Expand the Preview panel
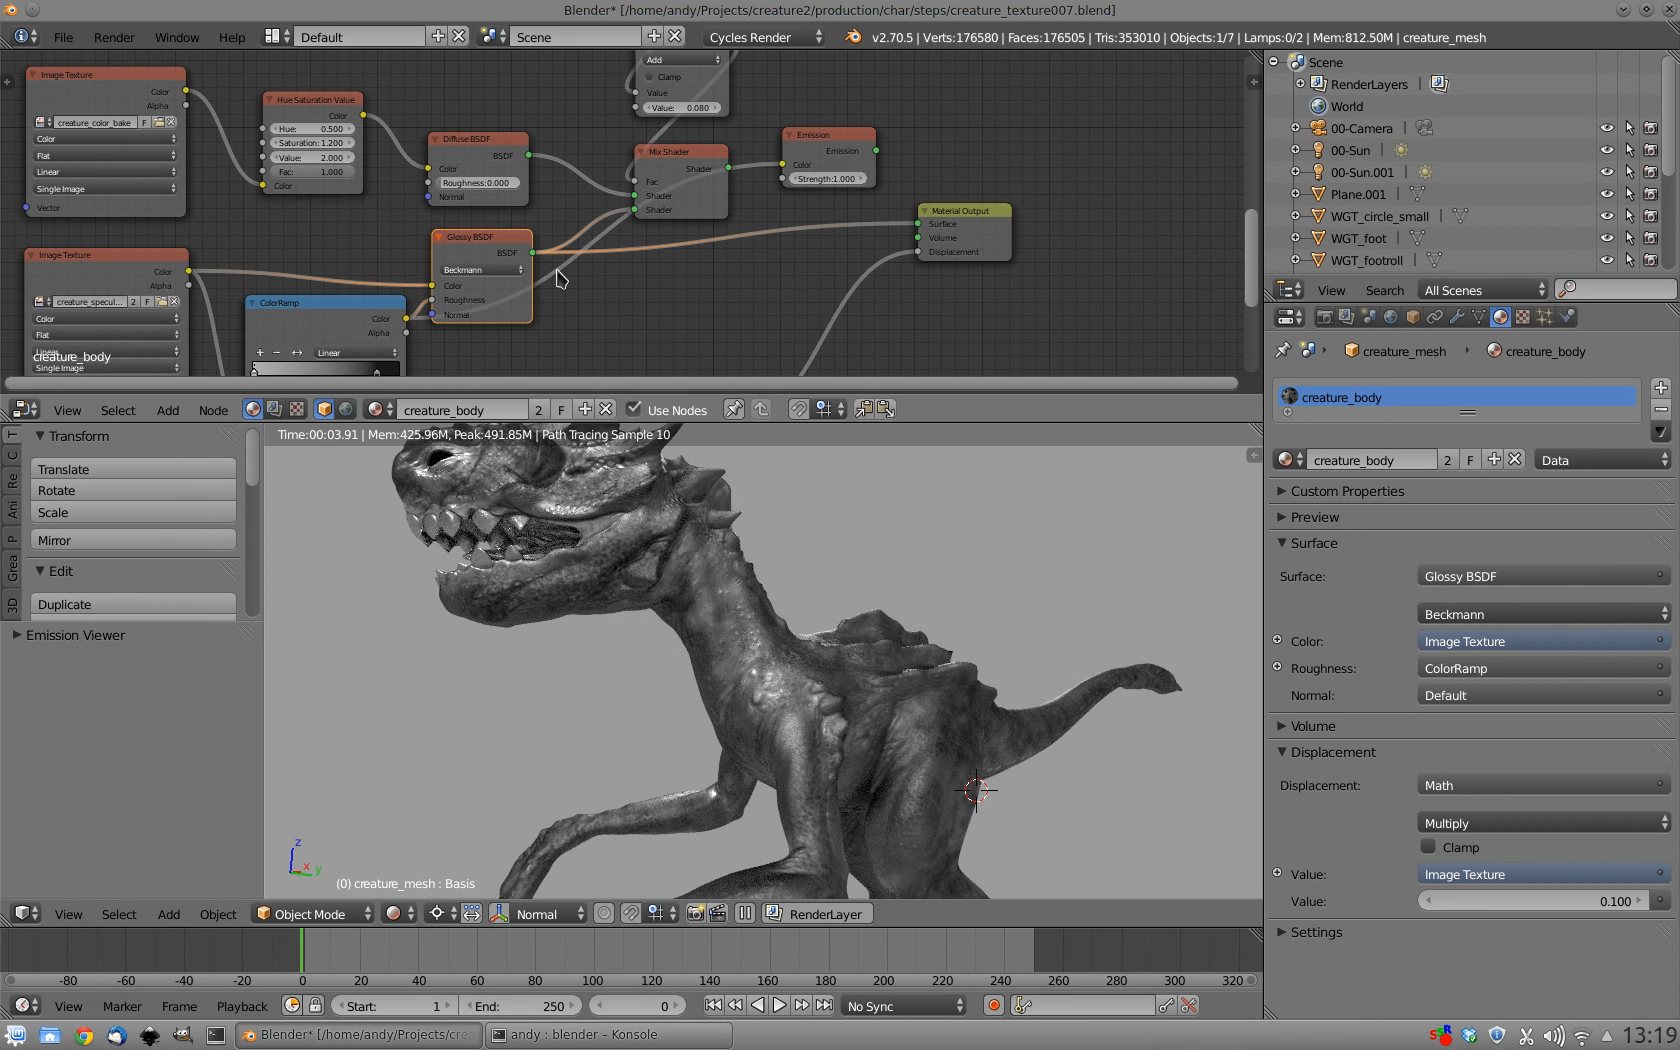This screenshot has width=1680, height=1050. tap(1314, 517)
